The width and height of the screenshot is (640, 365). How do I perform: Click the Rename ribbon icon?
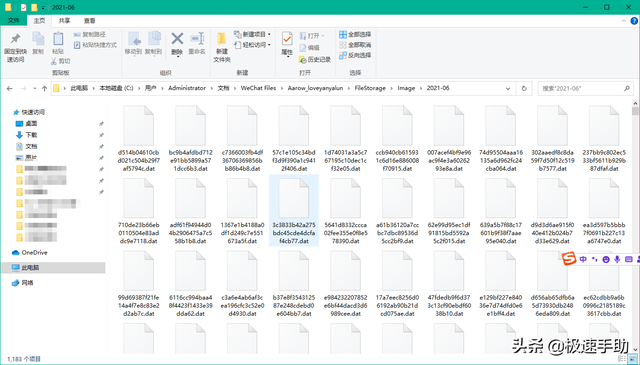click(197, 39)
